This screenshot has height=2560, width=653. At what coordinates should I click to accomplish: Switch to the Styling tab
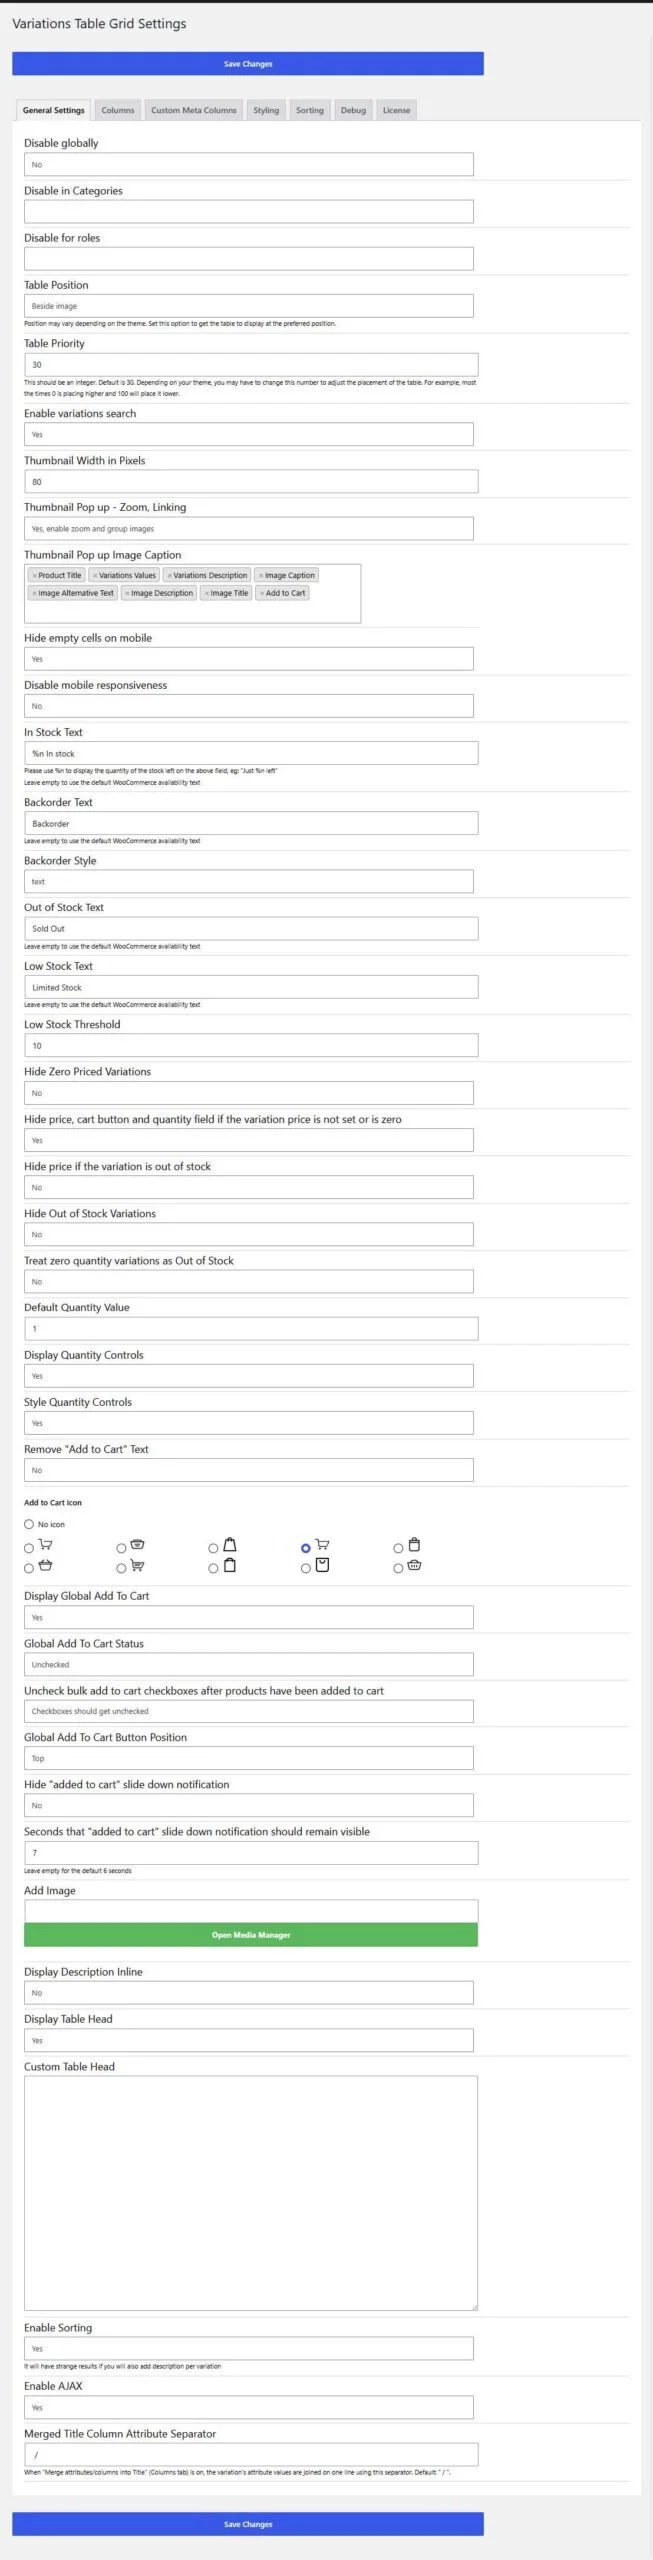coord(266,110)
